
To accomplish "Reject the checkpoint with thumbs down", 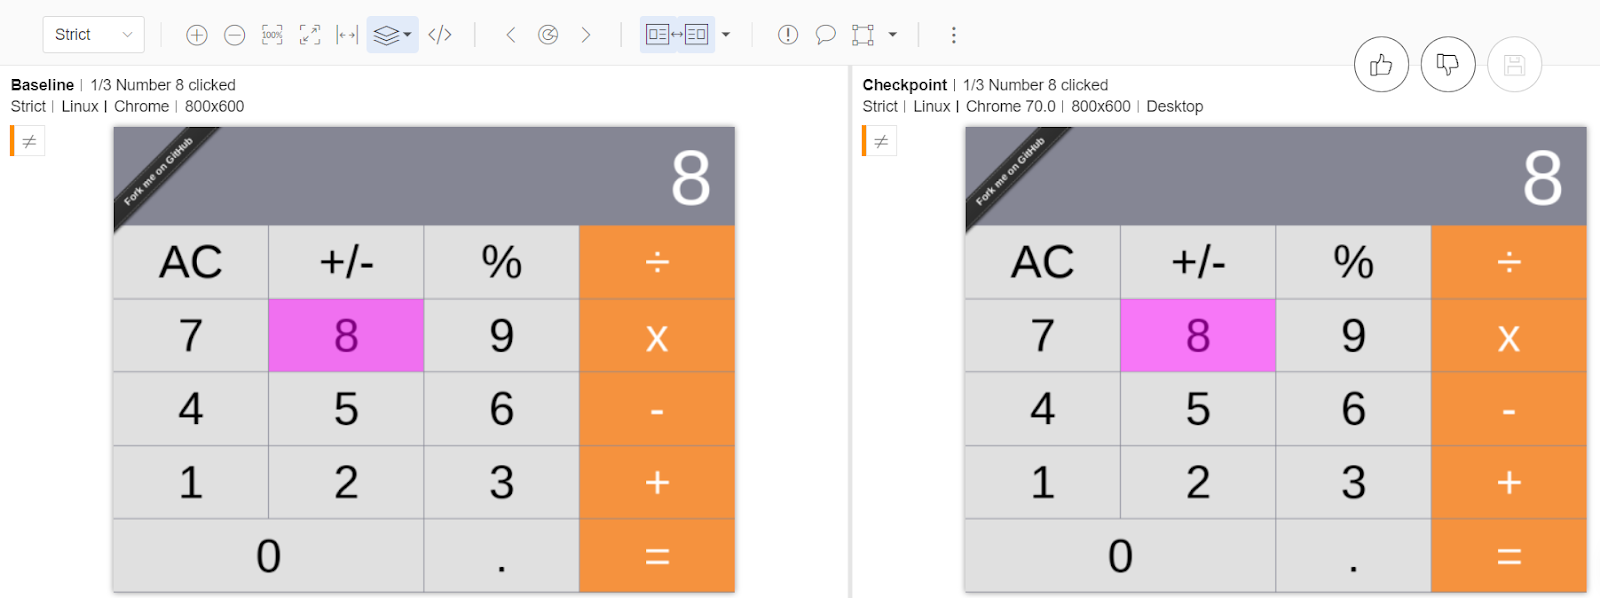I will [1447, 65].
